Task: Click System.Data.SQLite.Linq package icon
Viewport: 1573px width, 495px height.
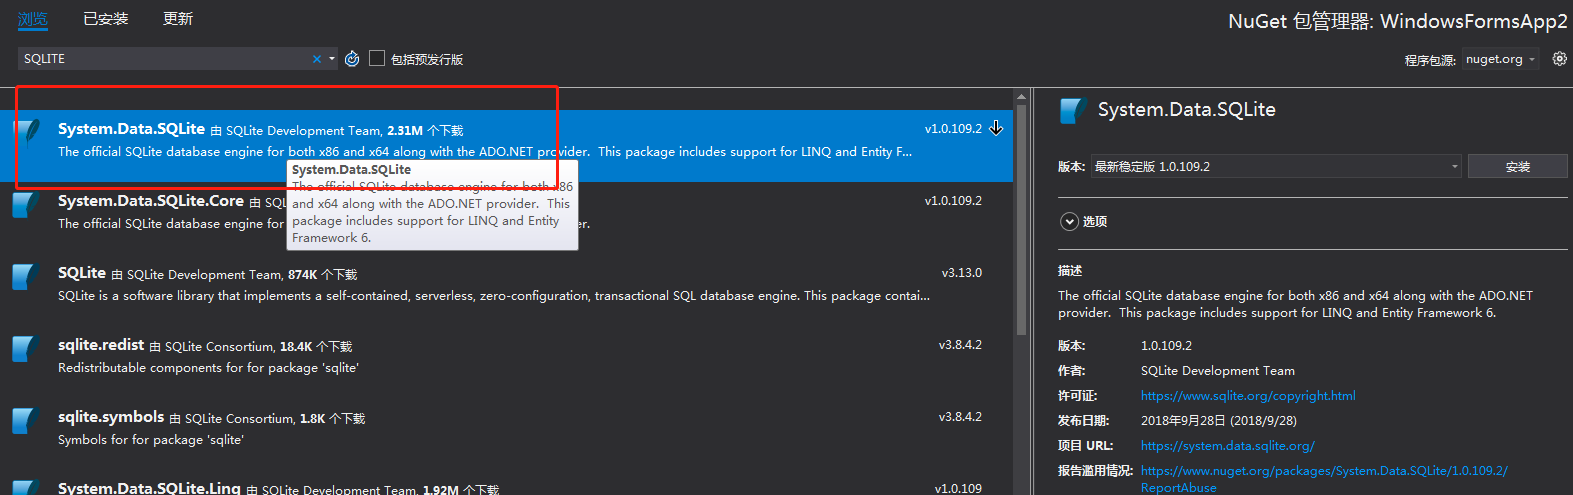Action: (x=26, y=488)
